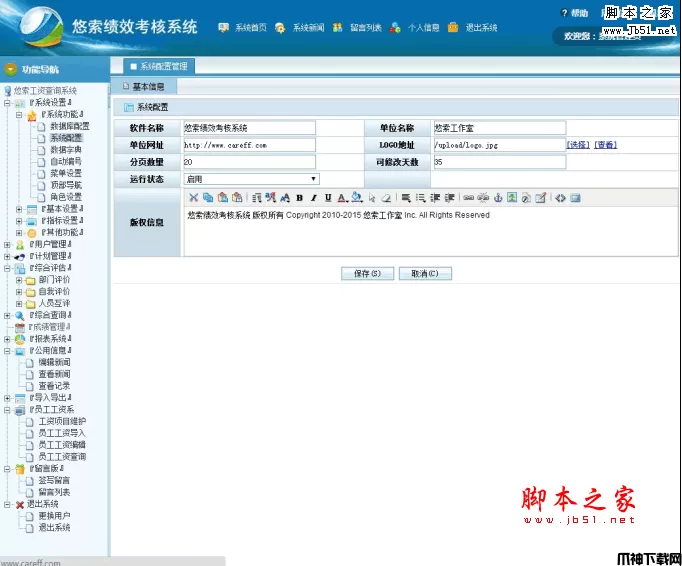Open source code view icon in editor
The height and width of the screenshot is (566, 682).
[x=560, y=197]
